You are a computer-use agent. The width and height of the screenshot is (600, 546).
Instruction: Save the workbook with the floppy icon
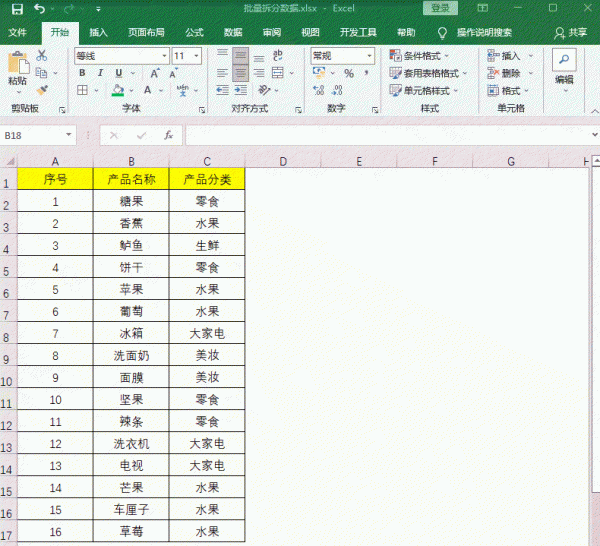[x=17, y=8]
